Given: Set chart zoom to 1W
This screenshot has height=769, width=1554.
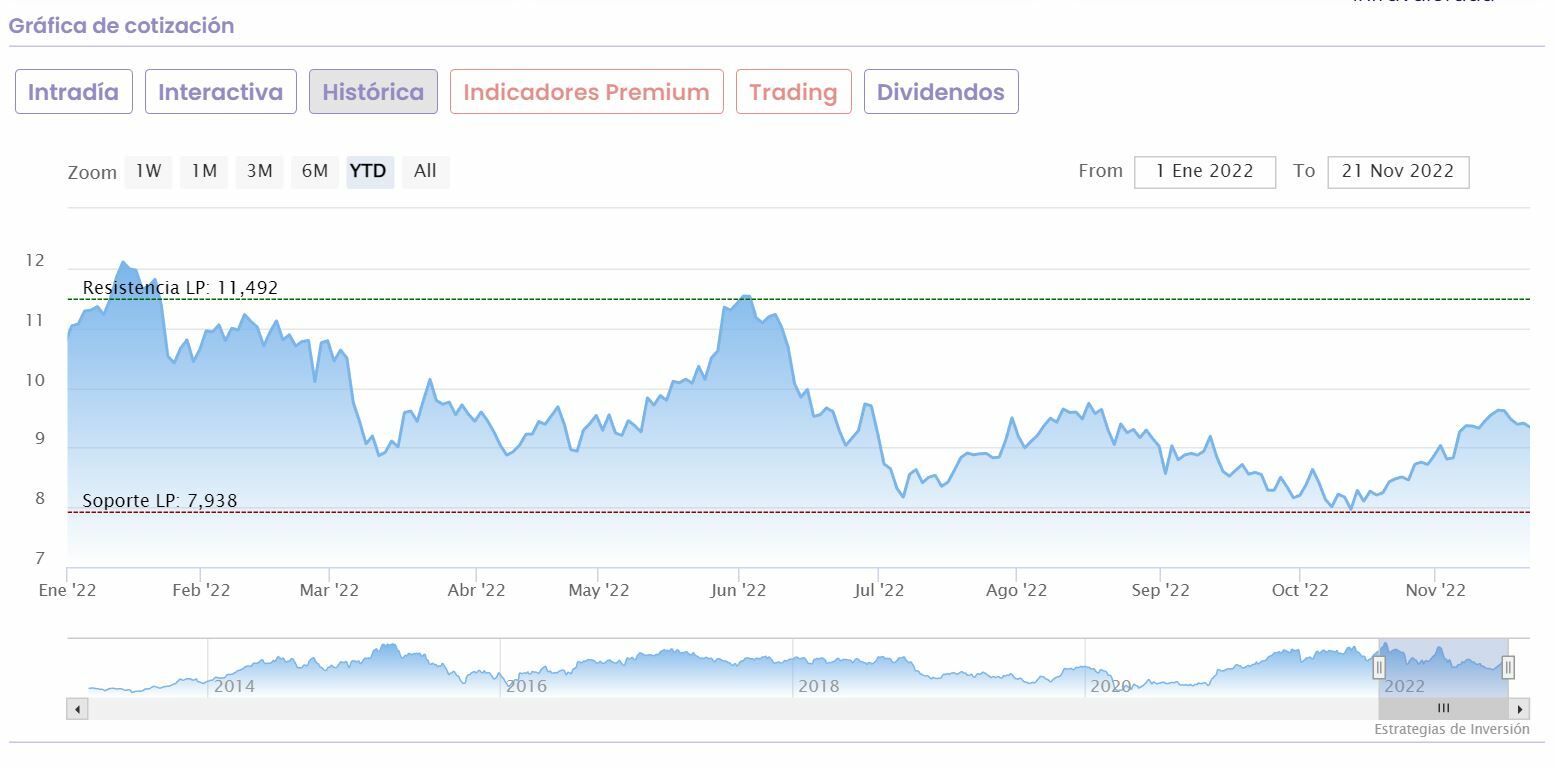Looking at the screenshot, I should point(148,171).
